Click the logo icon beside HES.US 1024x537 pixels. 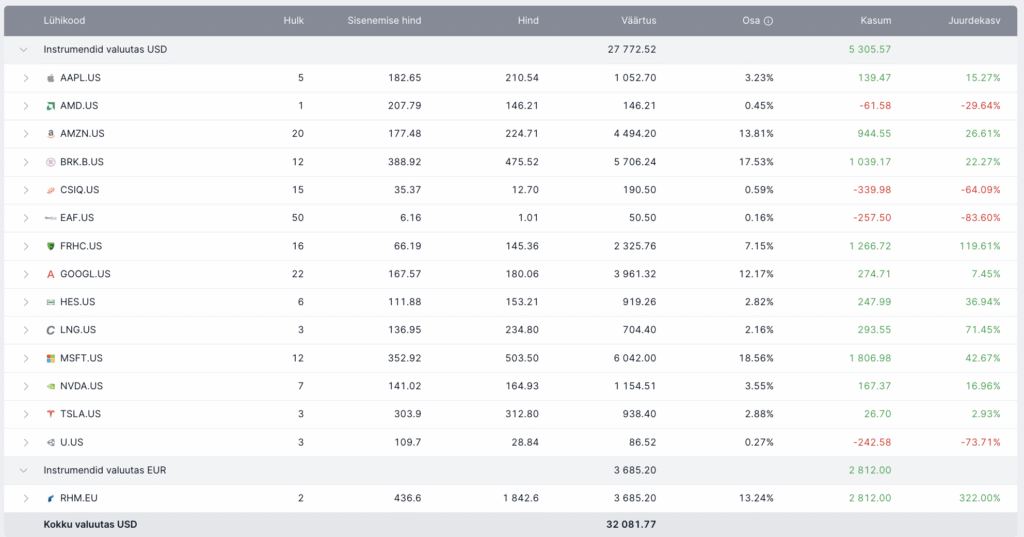click(x=50, y=302)
